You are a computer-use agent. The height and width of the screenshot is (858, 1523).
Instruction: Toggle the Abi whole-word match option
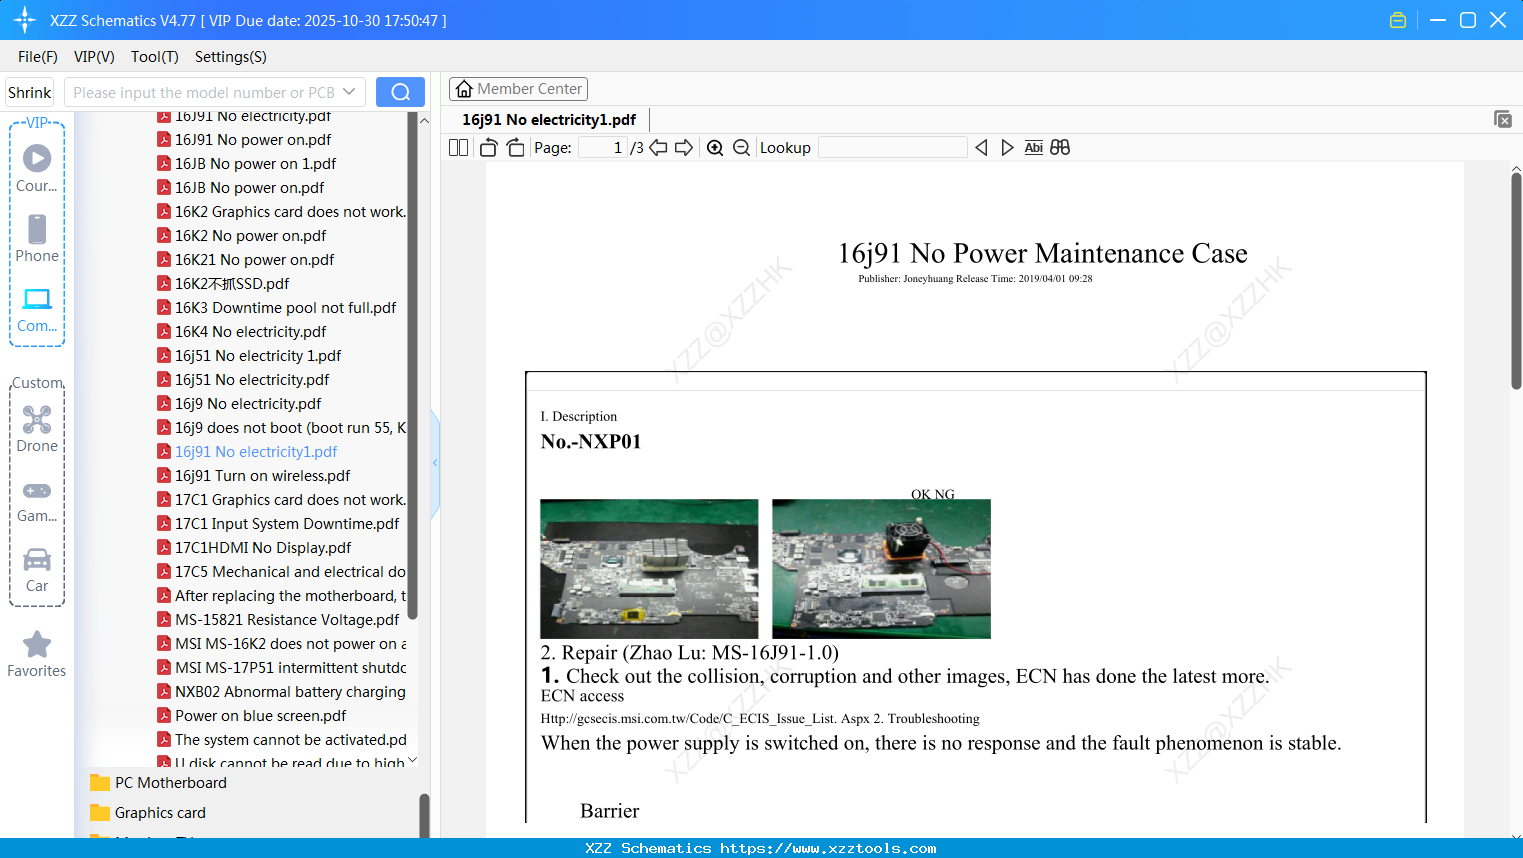(1033, 148)
